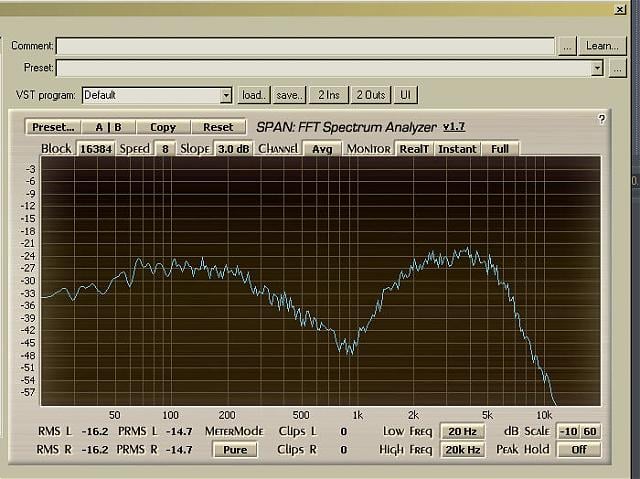Viewport: 640px width, 479px height.
Task: Set the Low Freq 20 Hz field
Action: [x=462, y=431]
